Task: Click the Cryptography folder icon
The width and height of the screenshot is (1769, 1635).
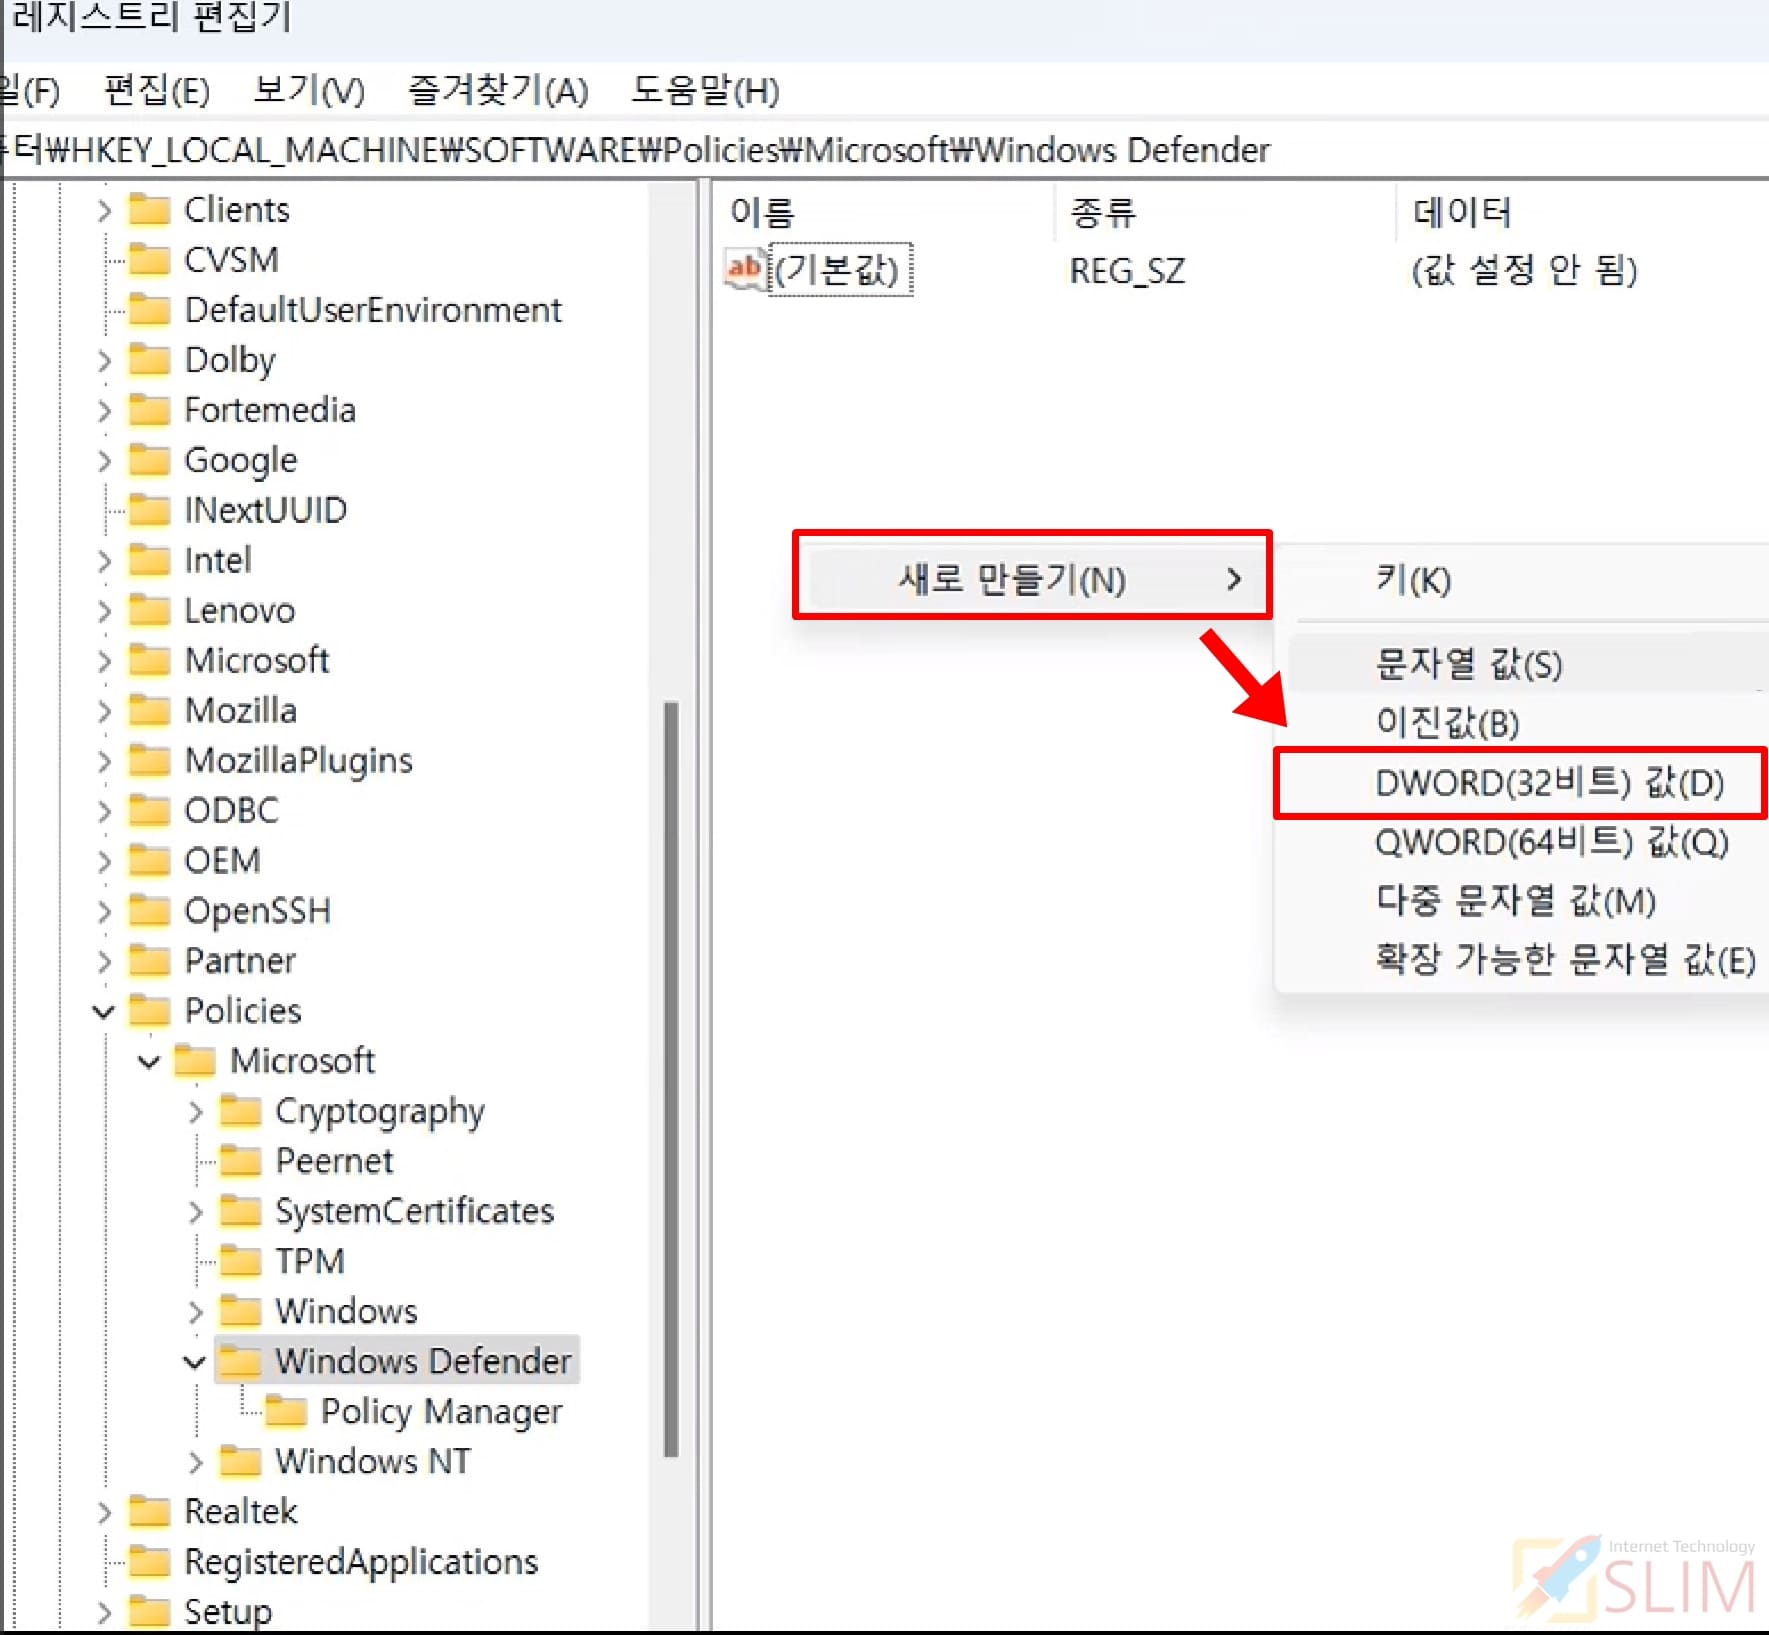Action: click(x=240, y=1111)
